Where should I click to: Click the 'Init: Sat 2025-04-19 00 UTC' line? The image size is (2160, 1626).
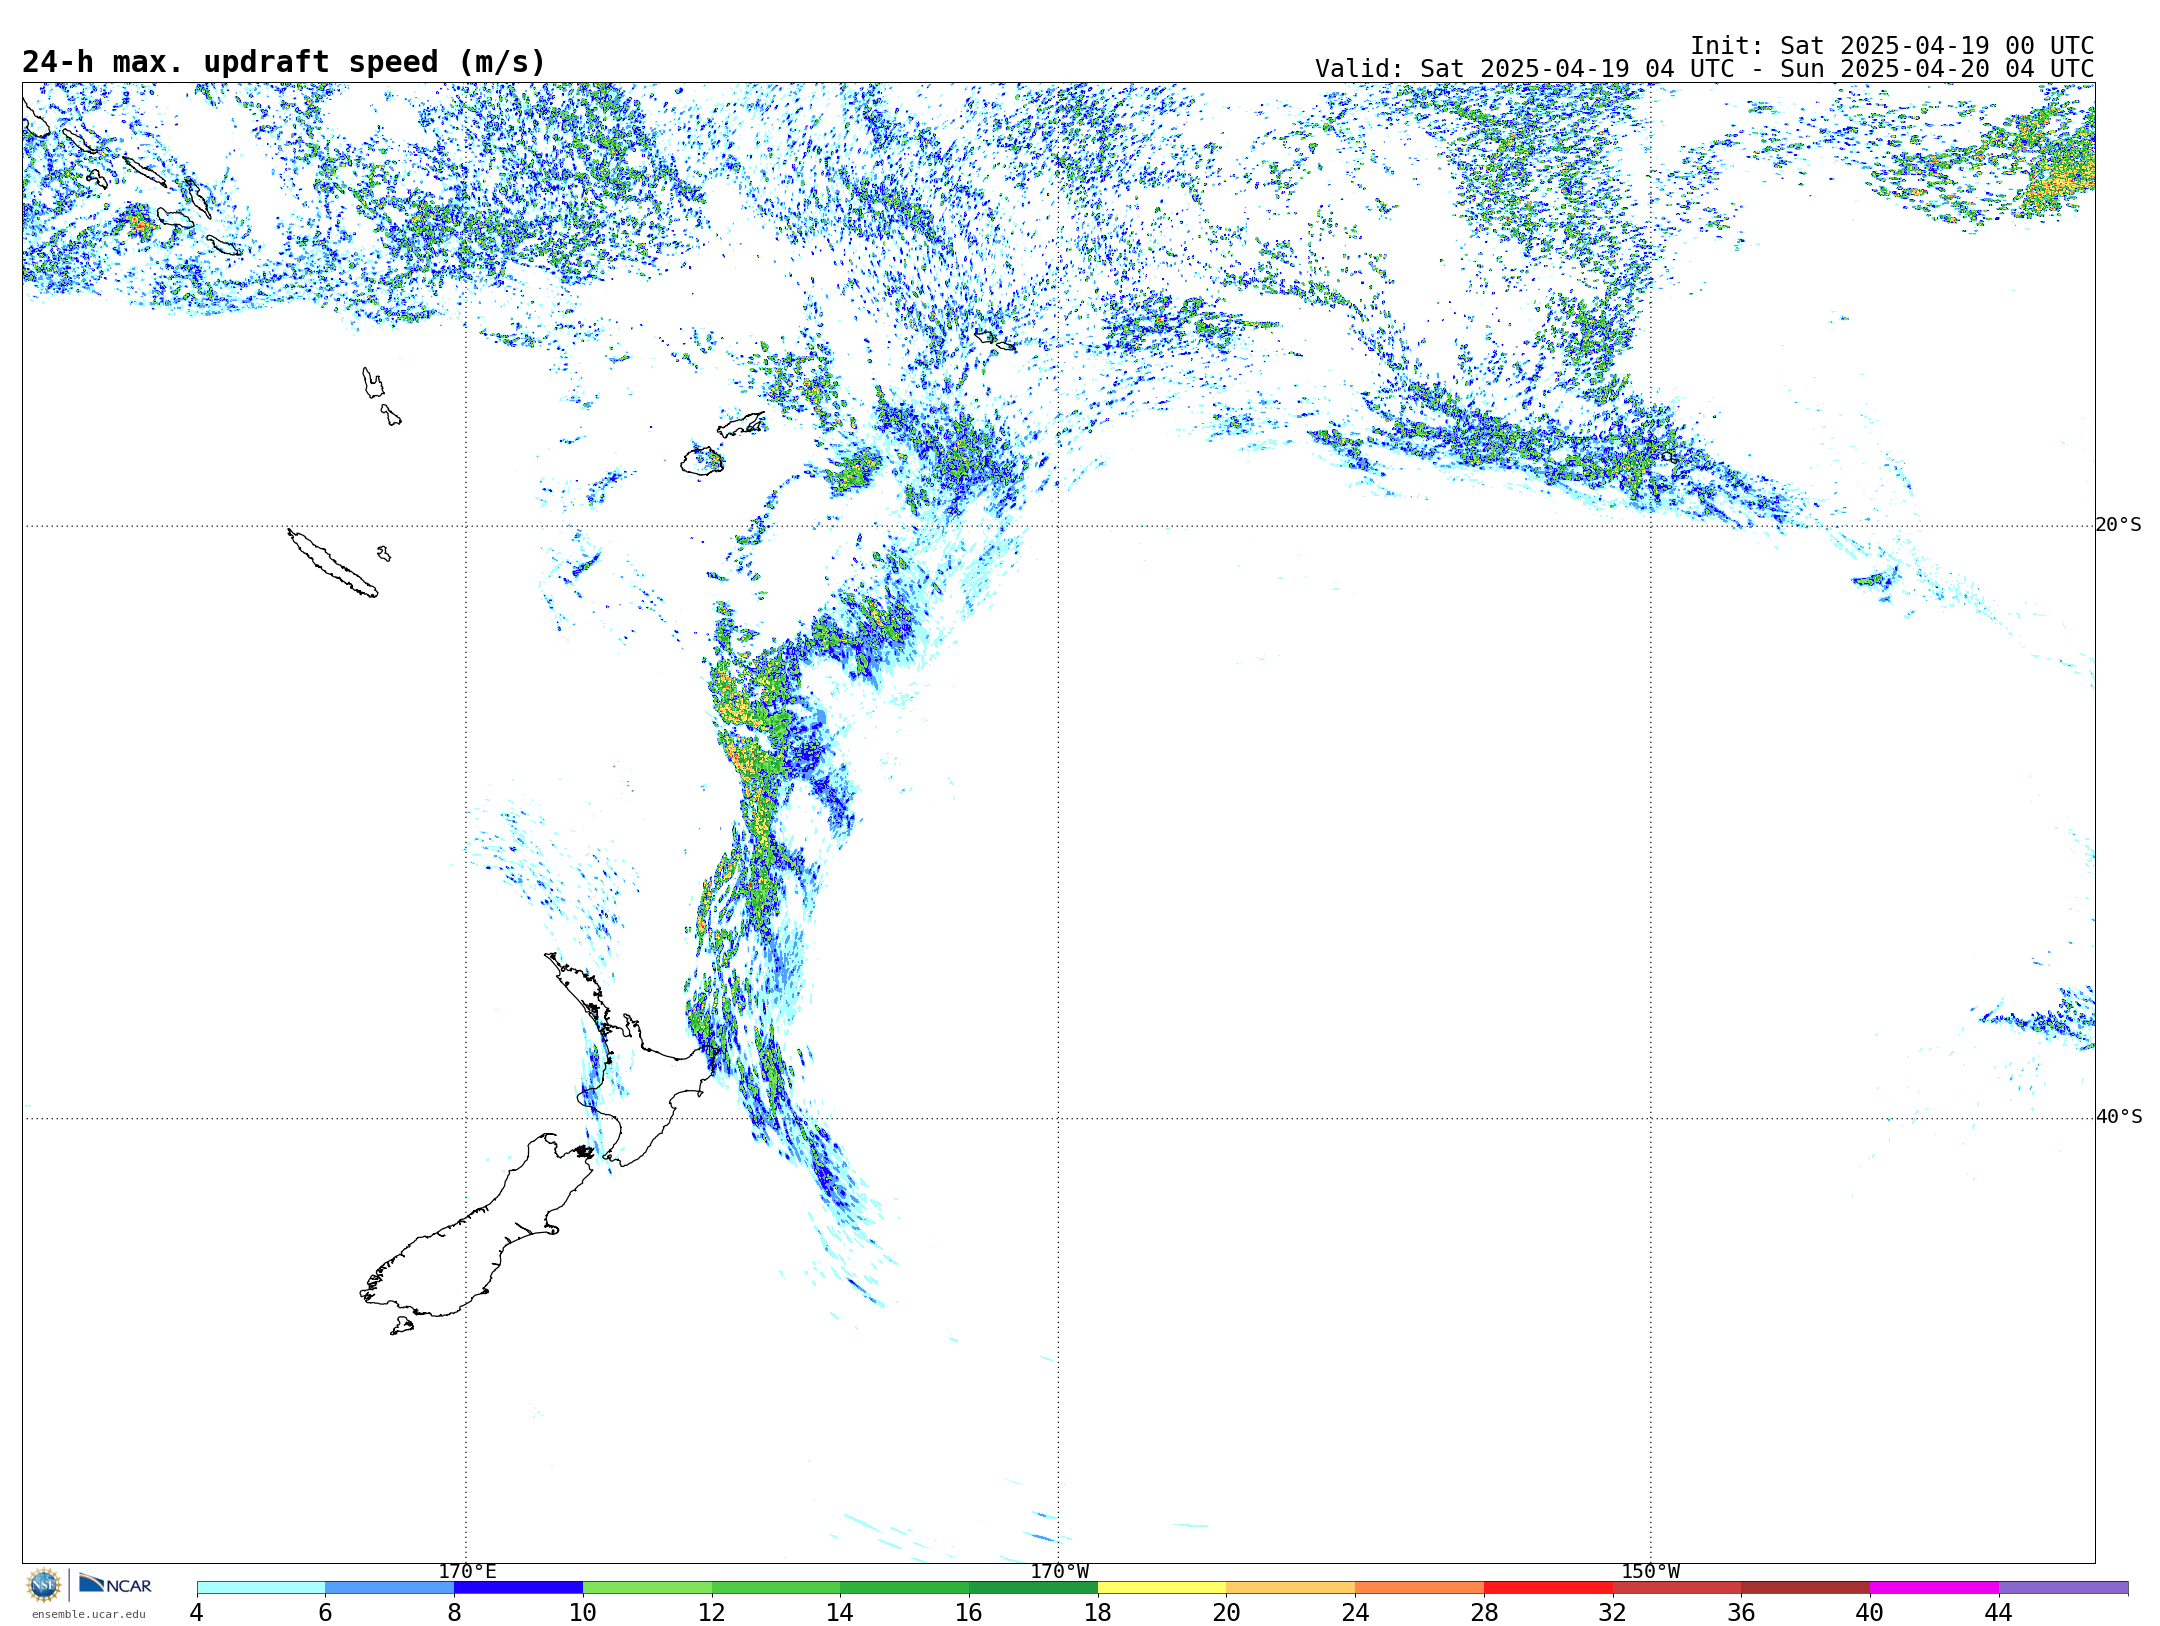[1892, 46]
